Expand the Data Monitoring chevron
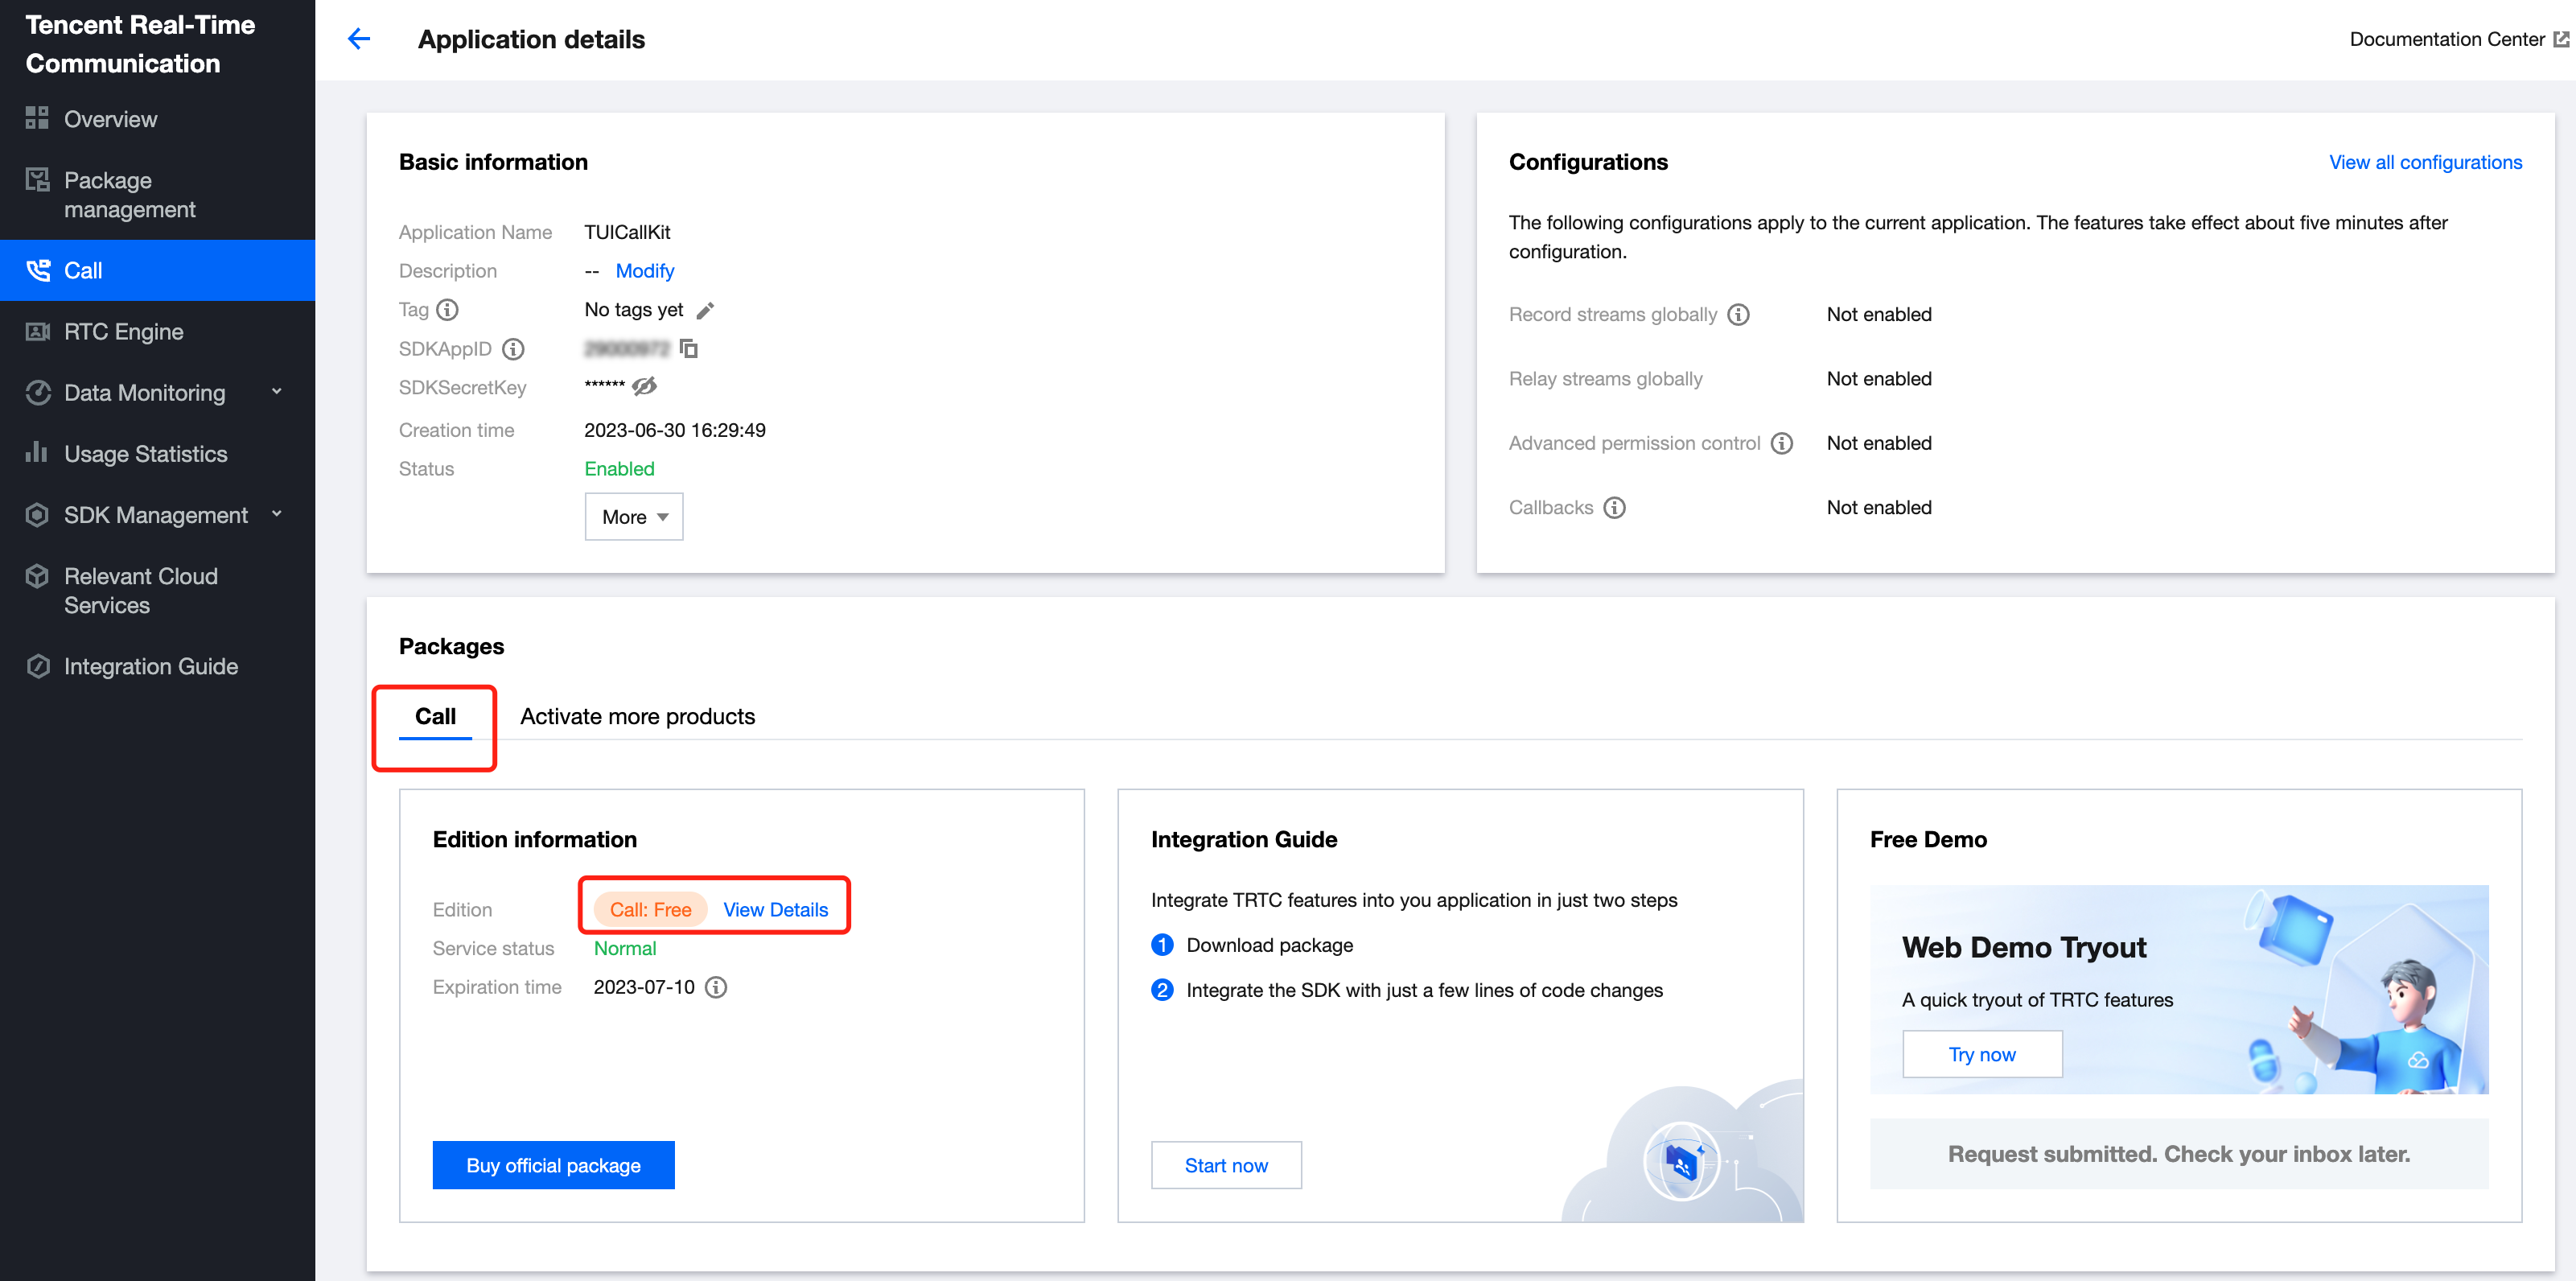 click(277, 392)
